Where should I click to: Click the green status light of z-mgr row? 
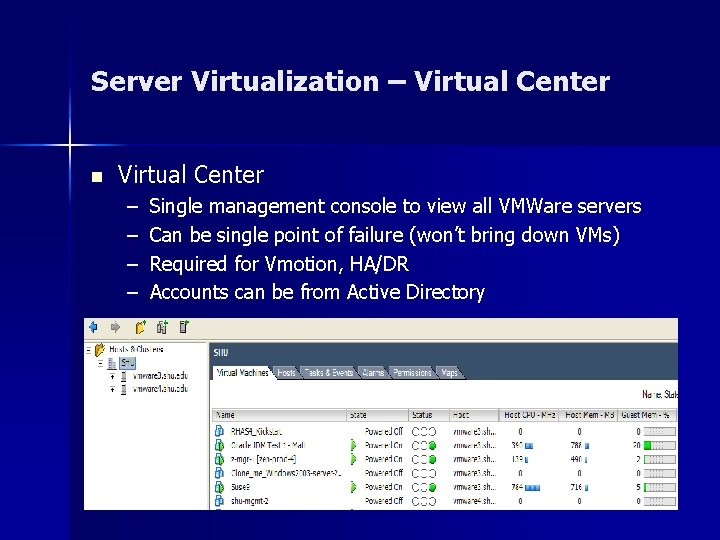click(x=432, y=459)
